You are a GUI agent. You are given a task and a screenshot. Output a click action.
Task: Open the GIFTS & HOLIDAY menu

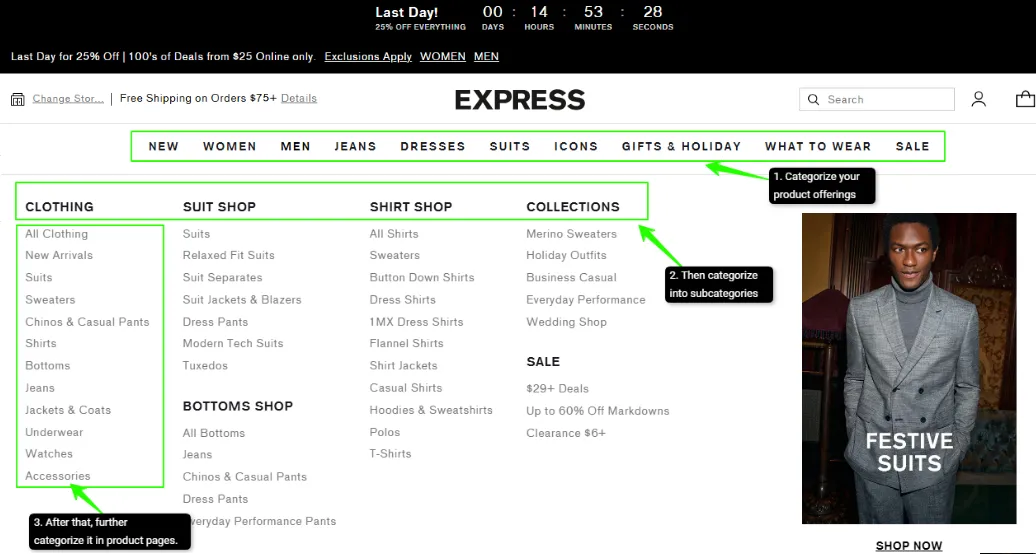tap(681, 146)
